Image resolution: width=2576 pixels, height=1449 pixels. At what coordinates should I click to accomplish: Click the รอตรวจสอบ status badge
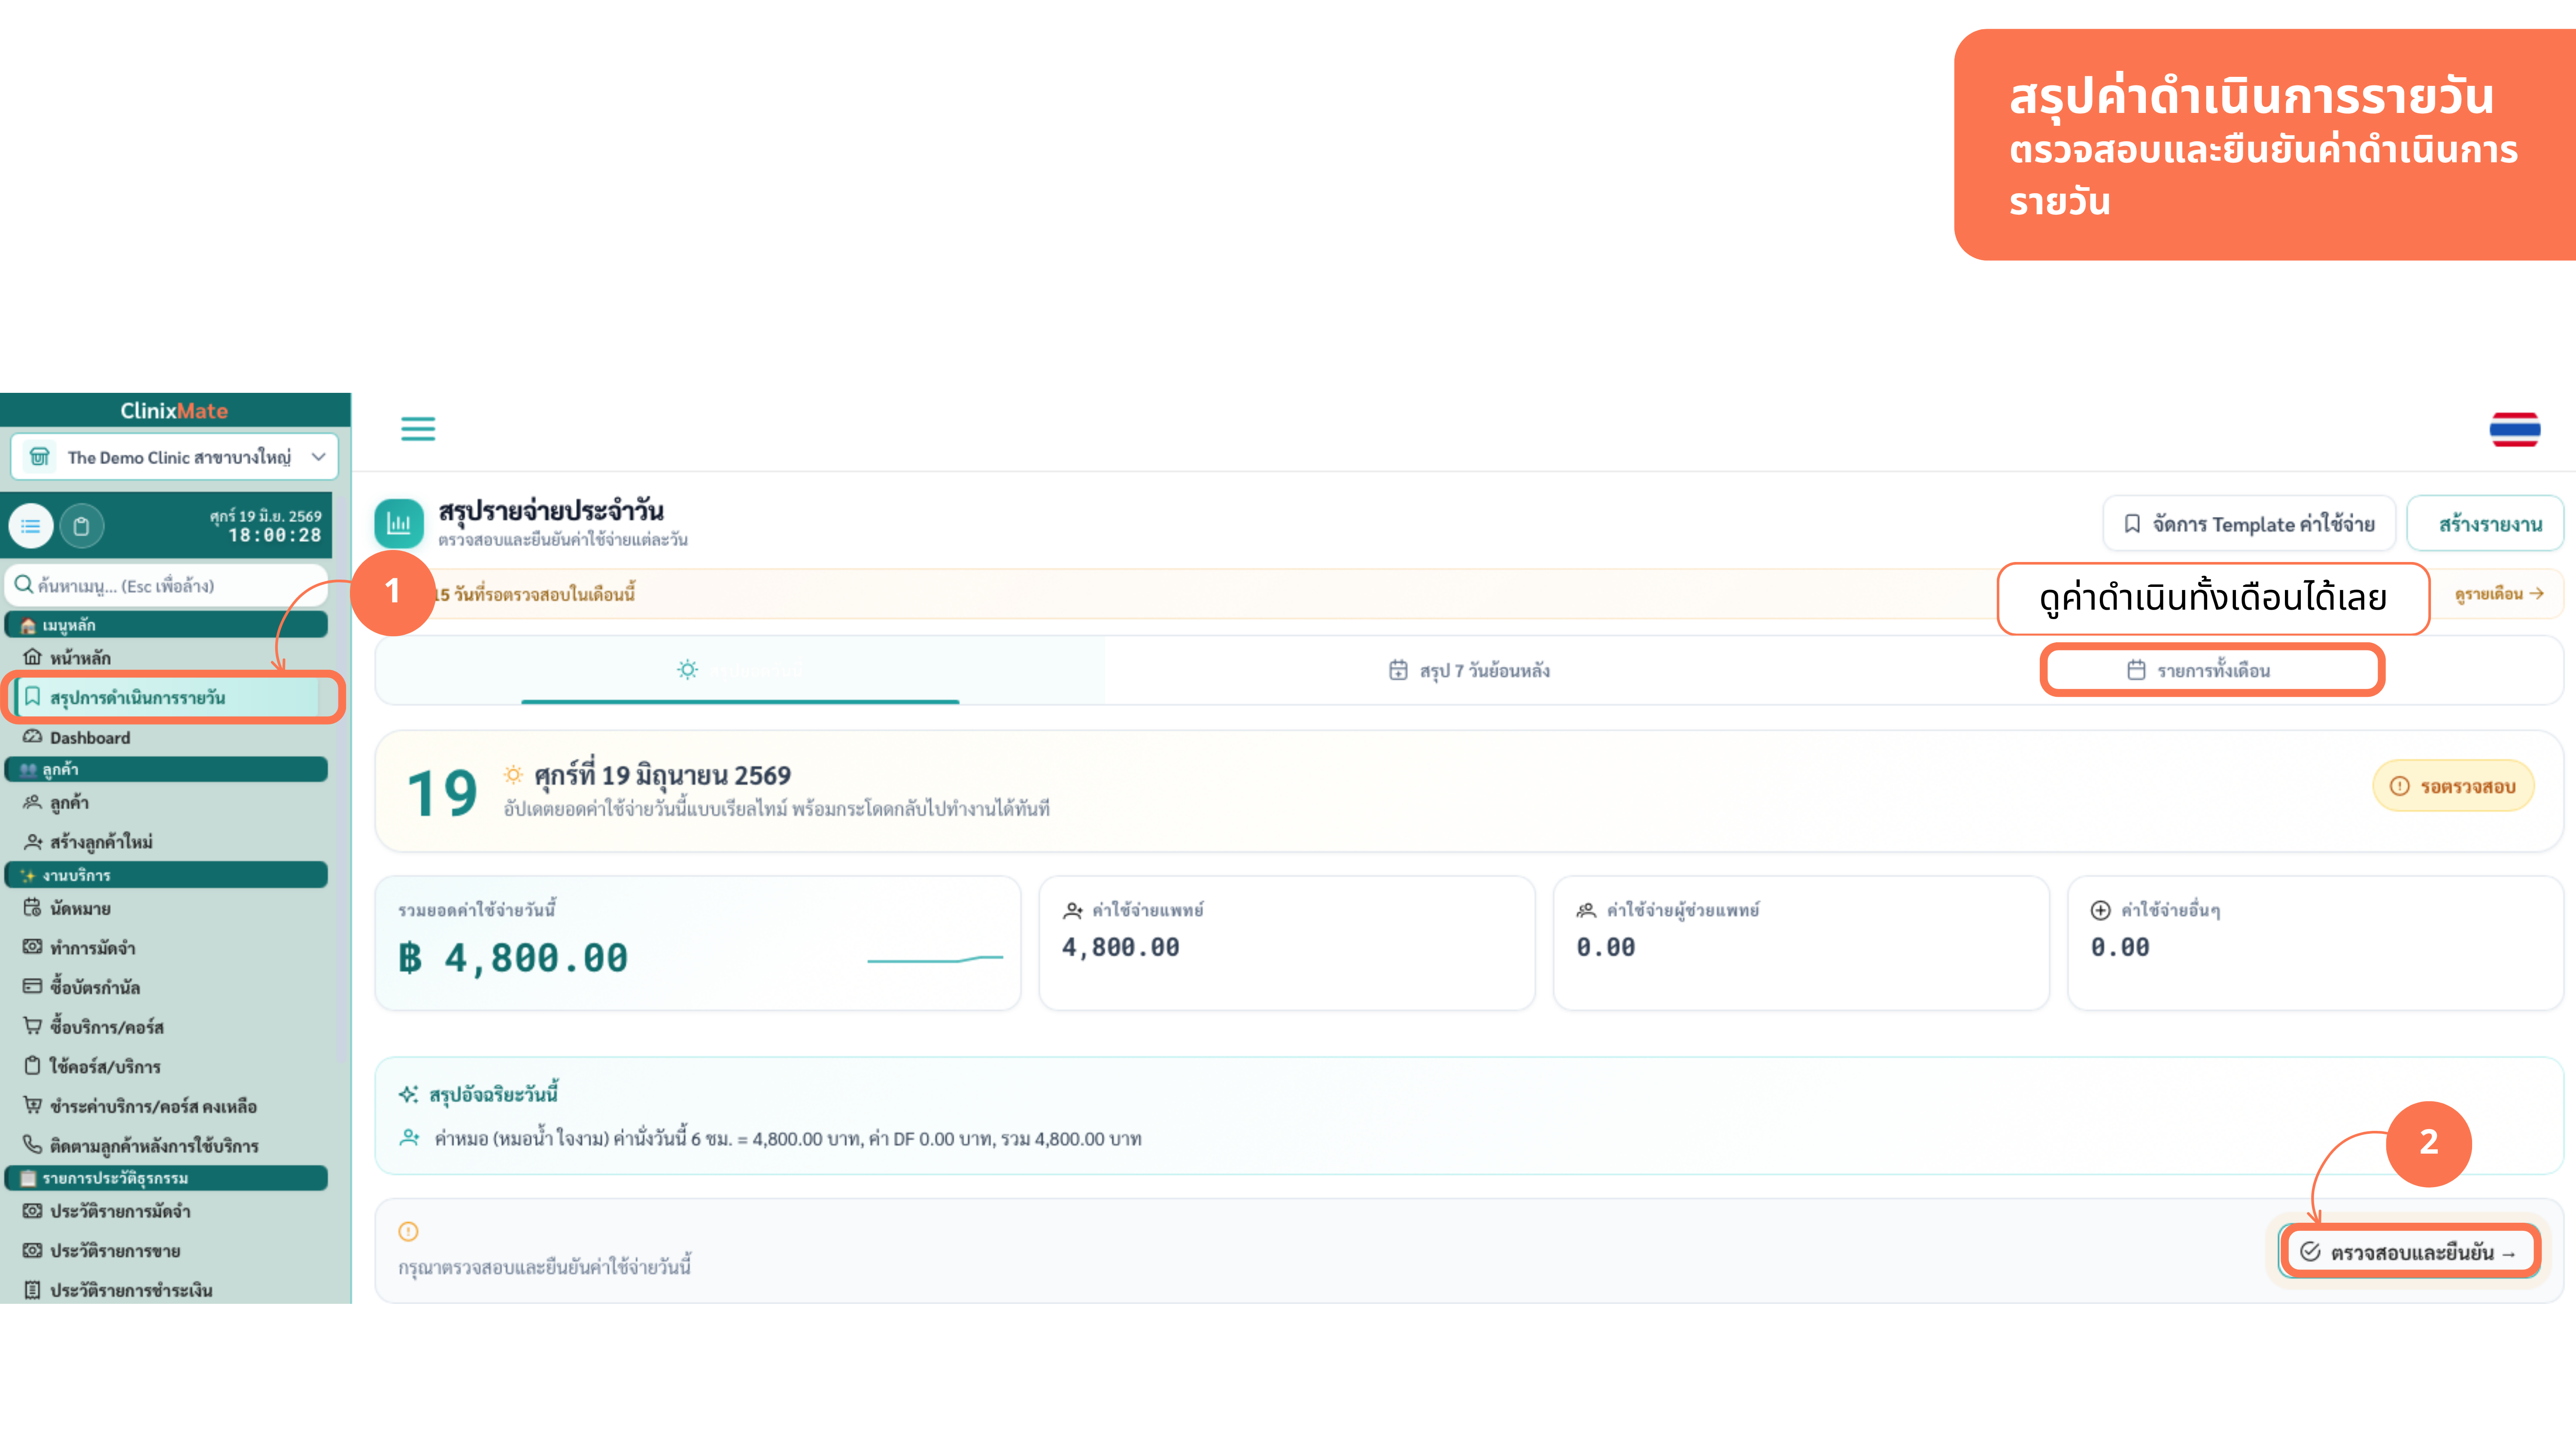click(2453, 786)
